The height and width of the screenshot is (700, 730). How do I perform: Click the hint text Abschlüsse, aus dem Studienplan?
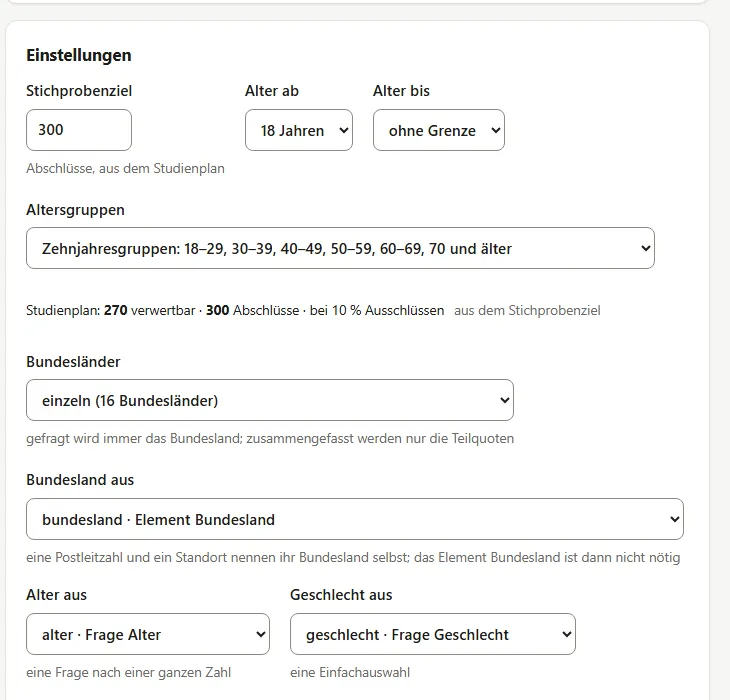point(125,168)
